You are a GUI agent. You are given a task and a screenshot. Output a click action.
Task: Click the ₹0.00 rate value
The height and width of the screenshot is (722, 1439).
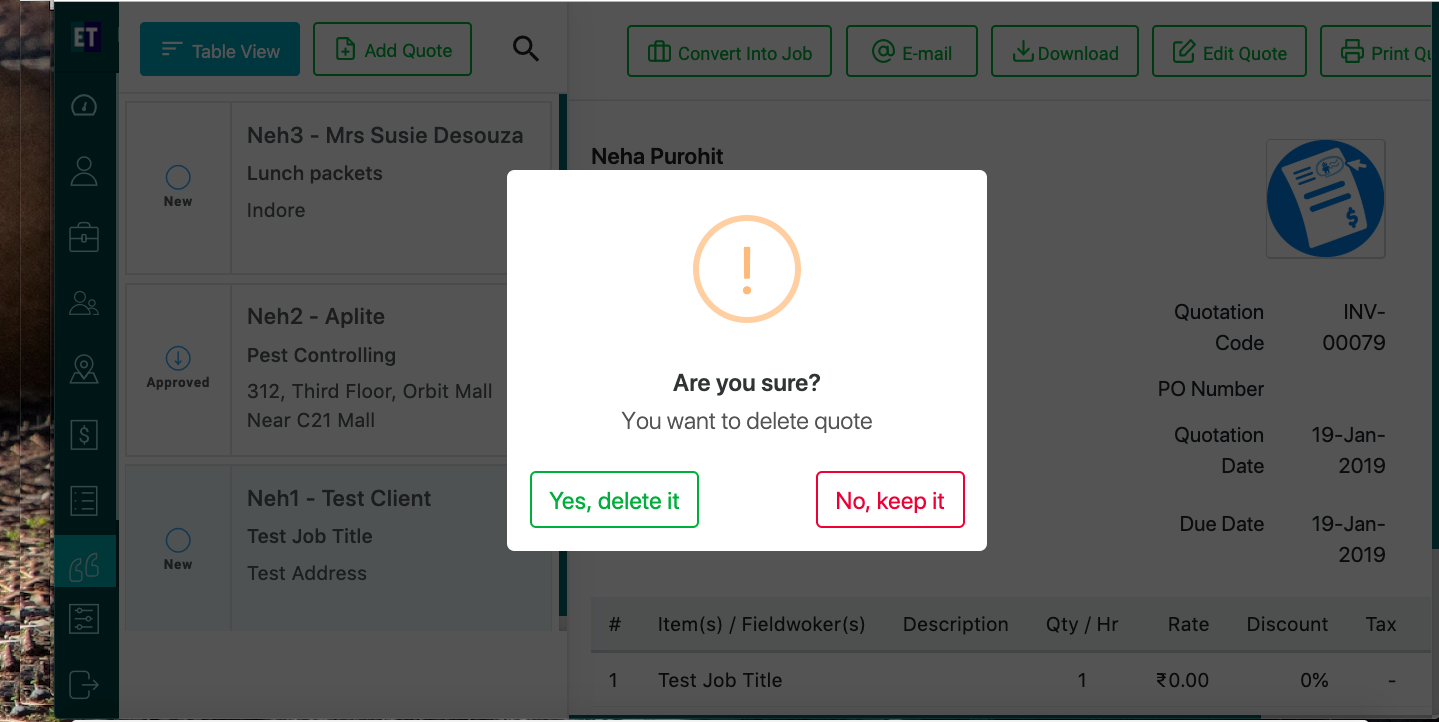[x=1182, y=680]
